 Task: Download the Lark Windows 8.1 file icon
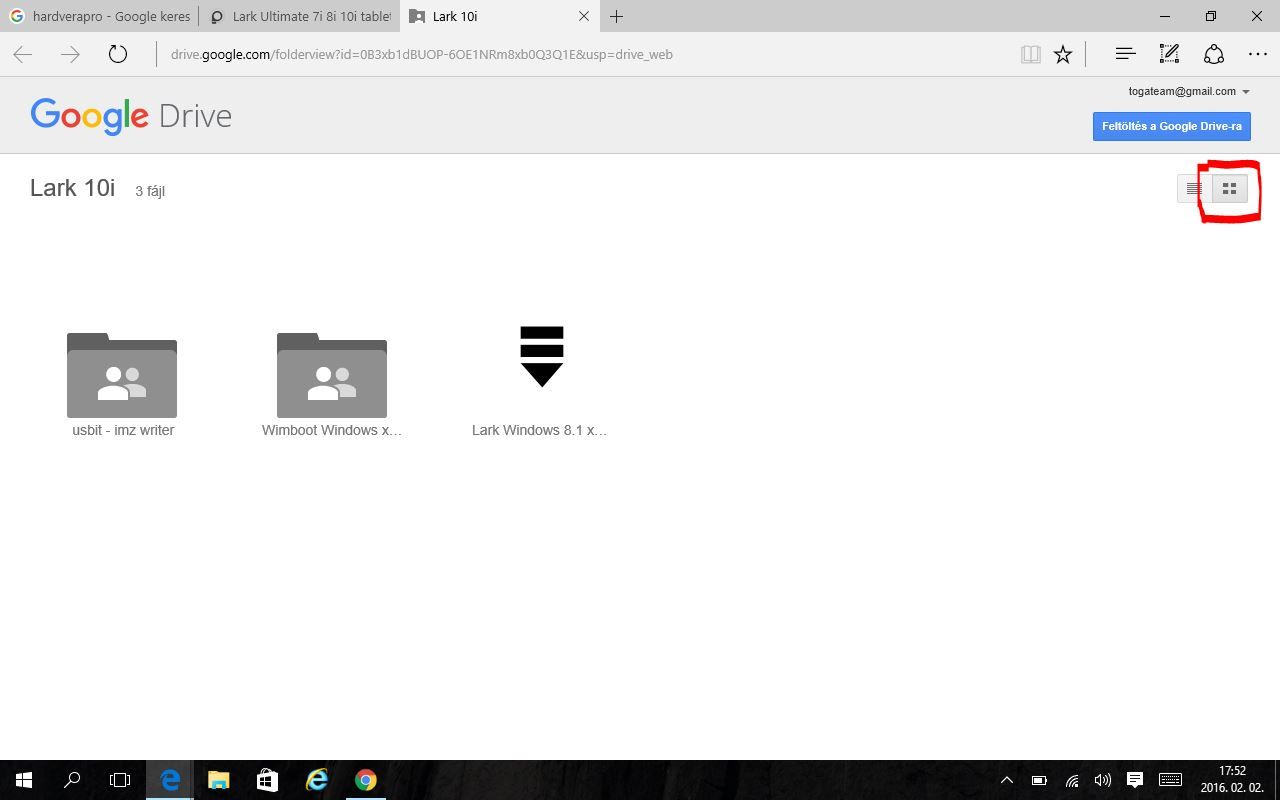tap(542, 356)
